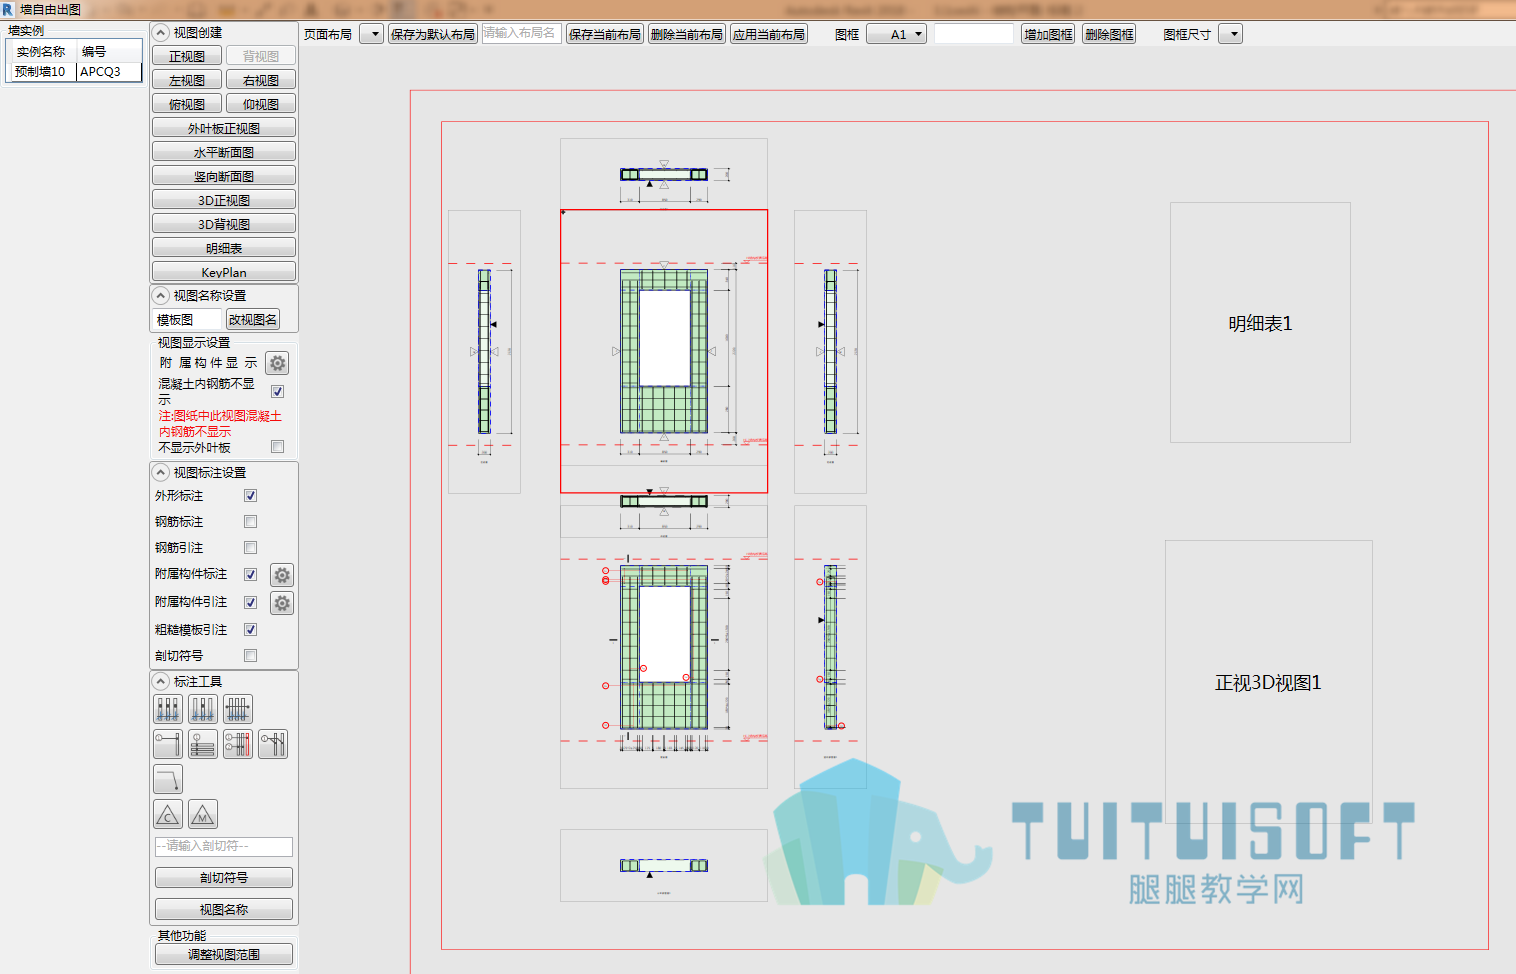This screenshot has height=974, width=1516.
Task: Click the 调整视图范围 button
Action: click(x=224, y=955)
